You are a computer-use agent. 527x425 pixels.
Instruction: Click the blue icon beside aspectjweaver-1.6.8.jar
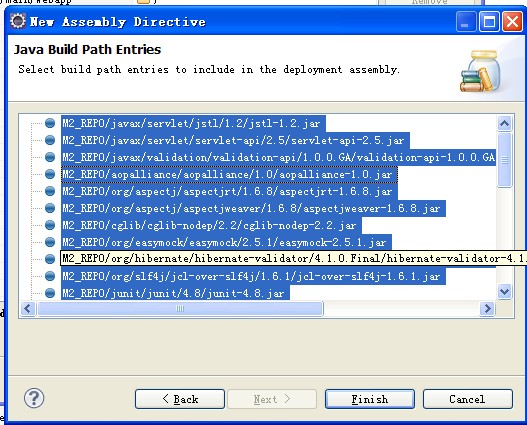pyautogui.click(x=50, y=208)
